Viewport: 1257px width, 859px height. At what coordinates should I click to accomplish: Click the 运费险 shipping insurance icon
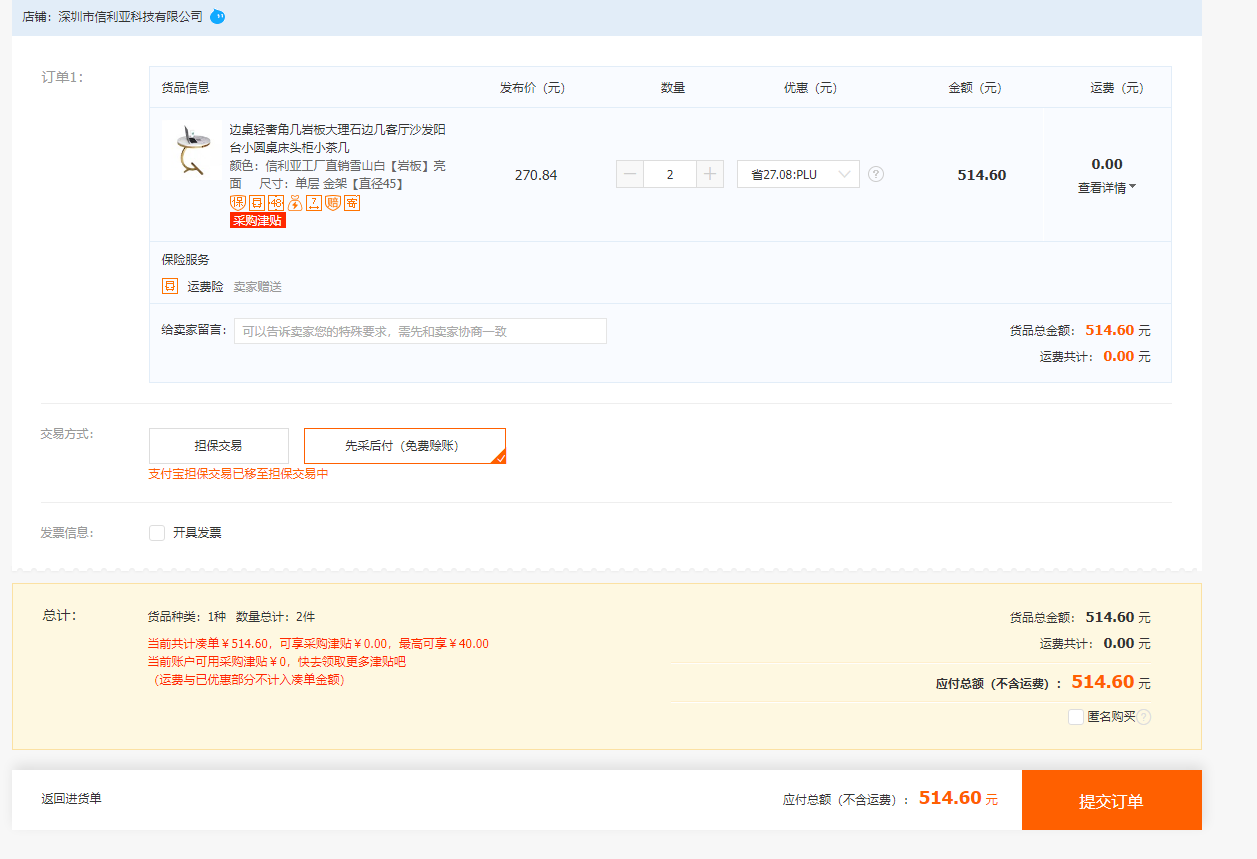pyautogui.click(x=170, y=286)
